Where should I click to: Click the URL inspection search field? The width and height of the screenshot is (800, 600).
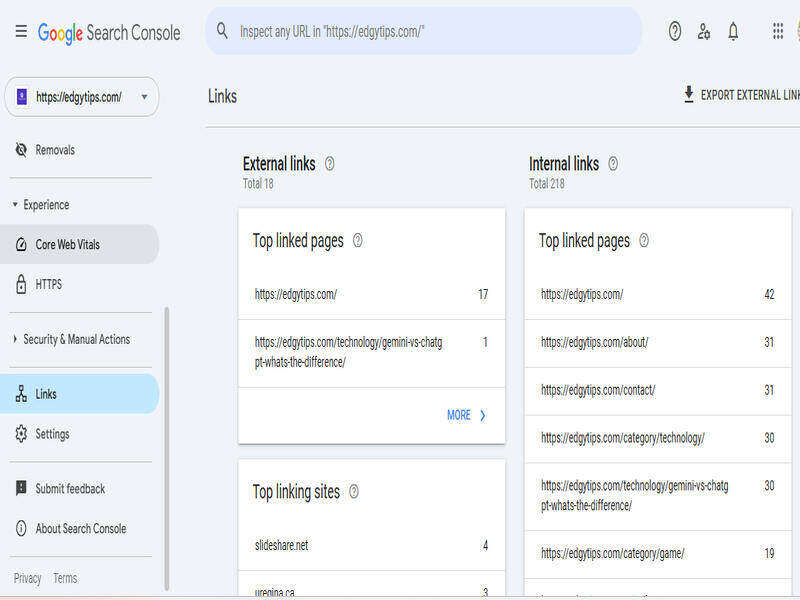[423, 31]
